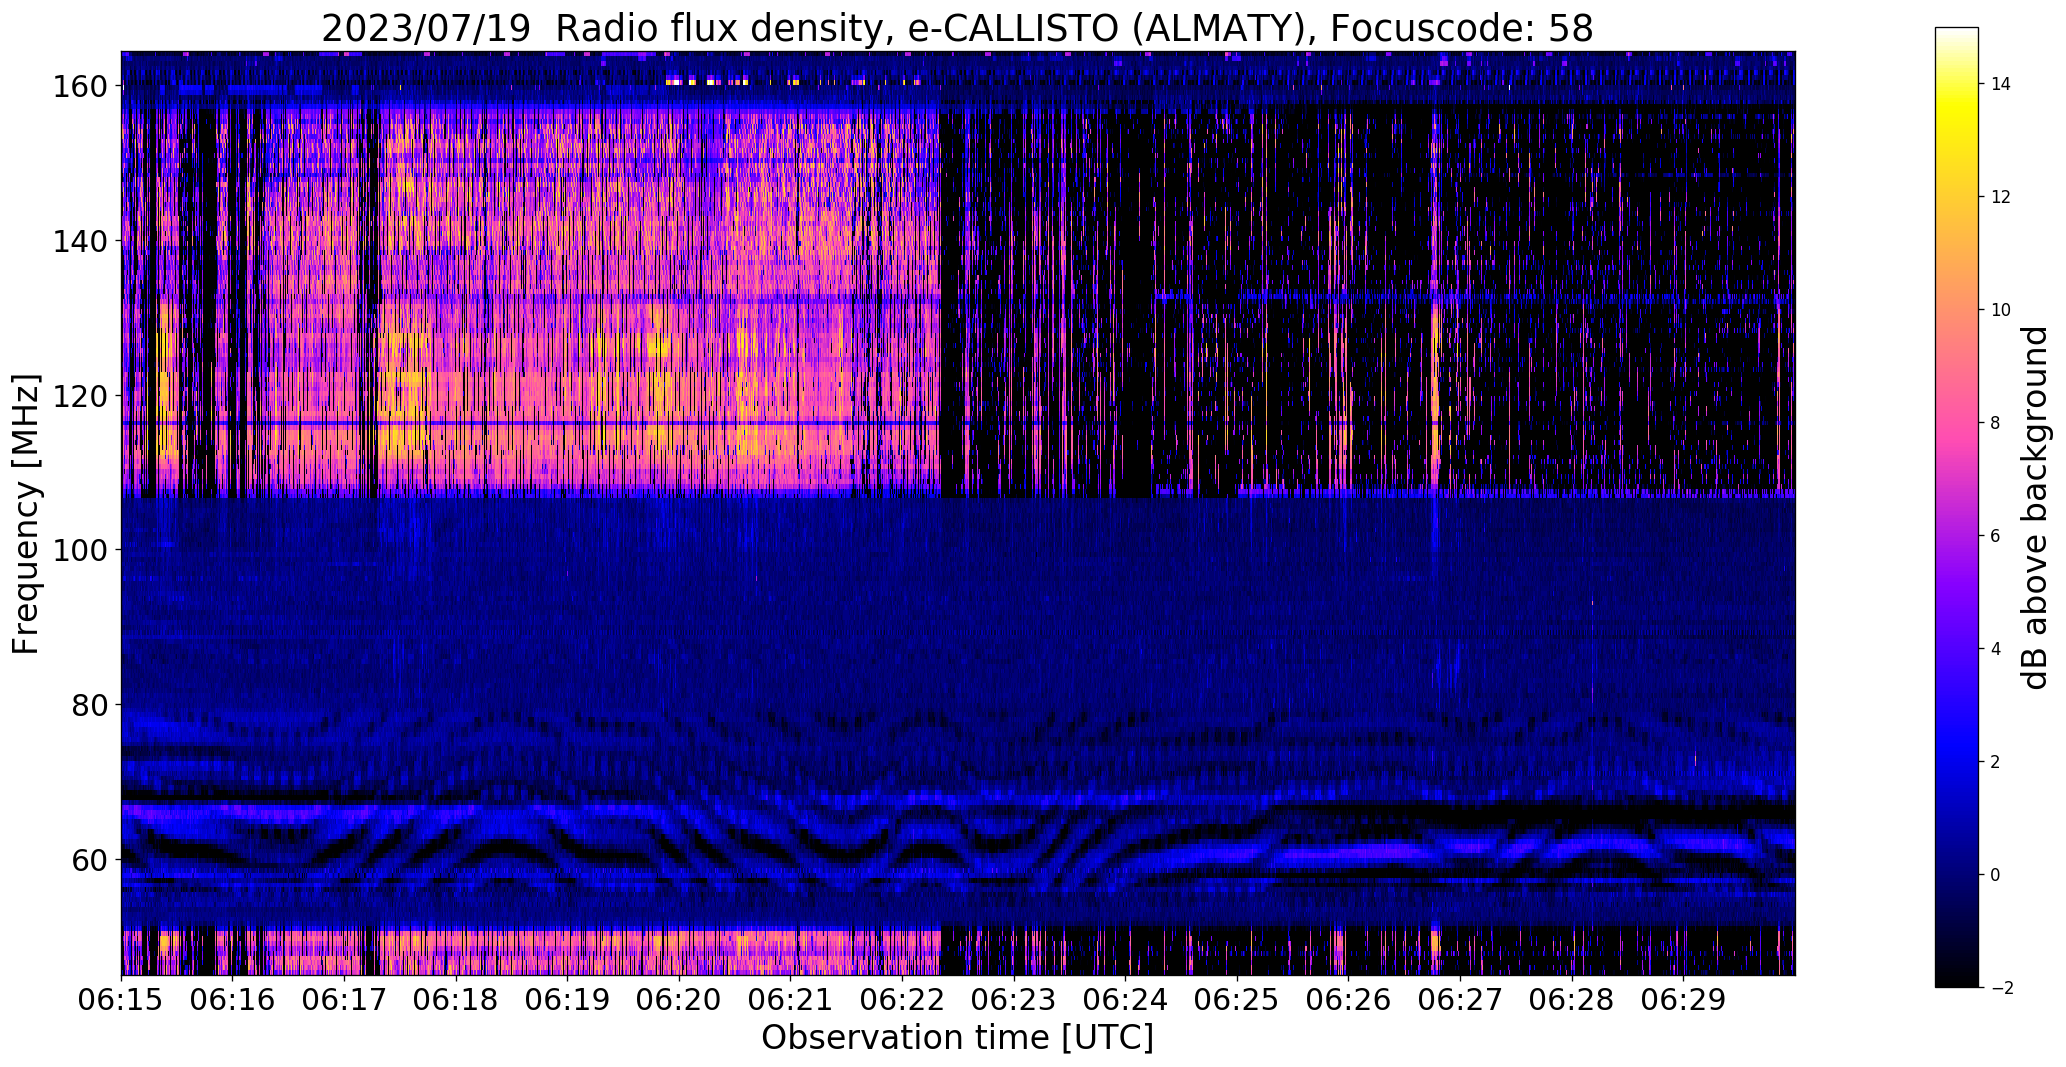Click the colorbar tick label 0
This screenshot has width=2066, height=1067.
click(x=1995, y=875)
